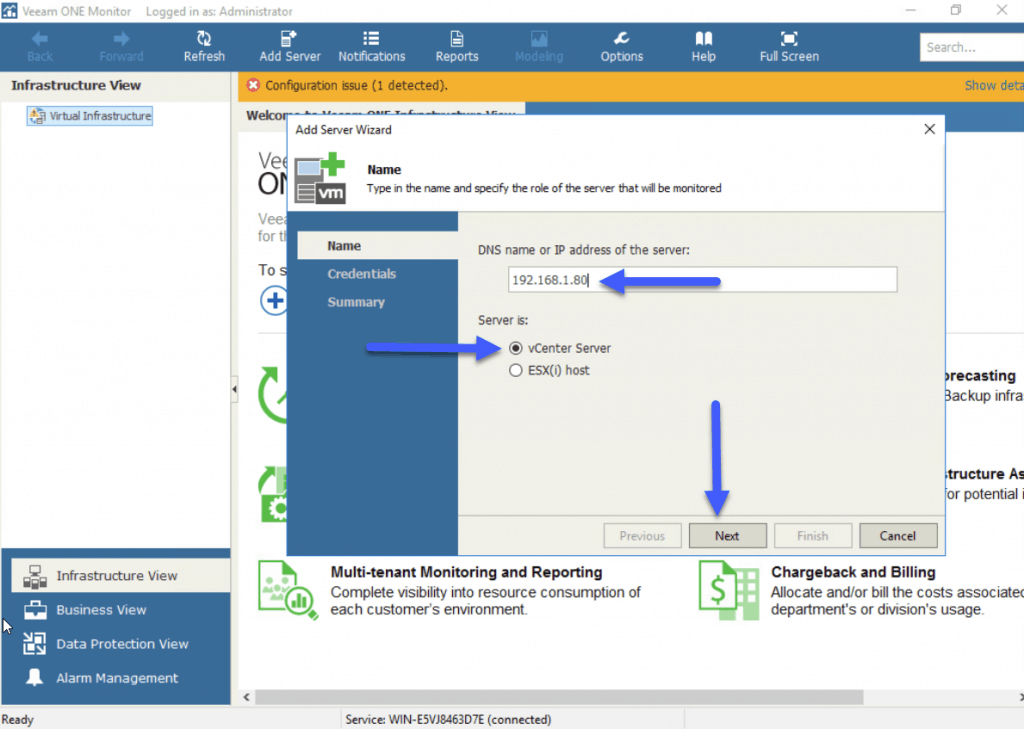Refresh the monitor view
The height and width of the screenshot is (729, 1024).
coord(204,47)
